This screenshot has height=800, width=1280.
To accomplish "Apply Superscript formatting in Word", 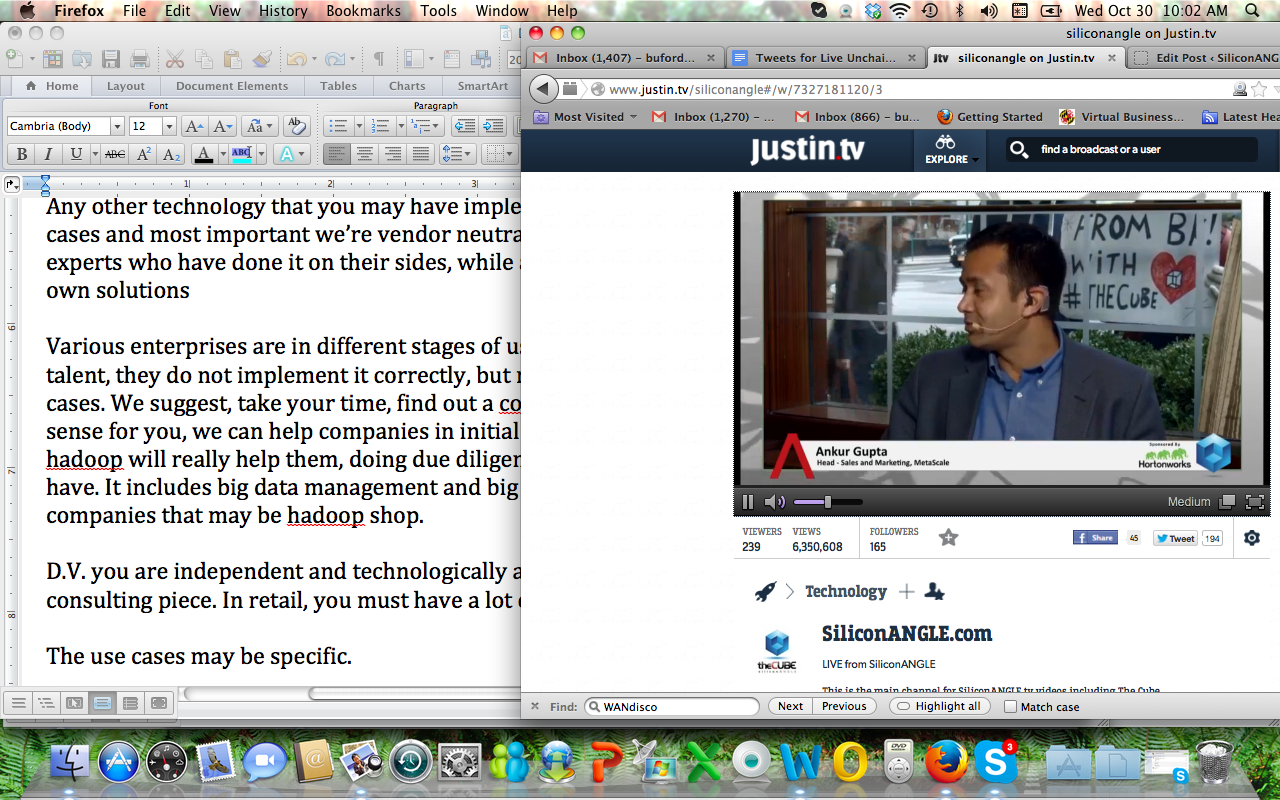I will [x=144, y=154].
